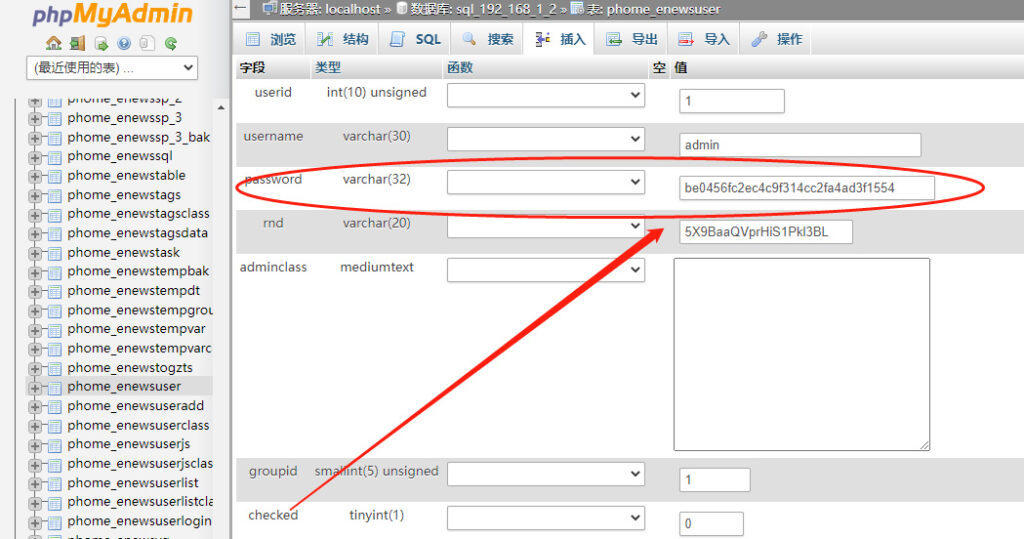Expand the phome_enewssql tree node
Screen dimensions: 1024x539
coord(36,156)
